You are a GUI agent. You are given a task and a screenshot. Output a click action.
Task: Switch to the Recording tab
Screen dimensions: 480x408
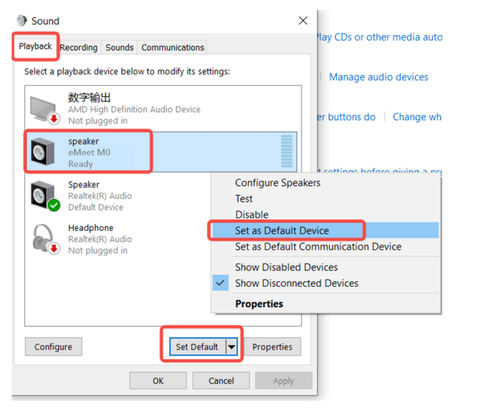[x=79, y=48]
